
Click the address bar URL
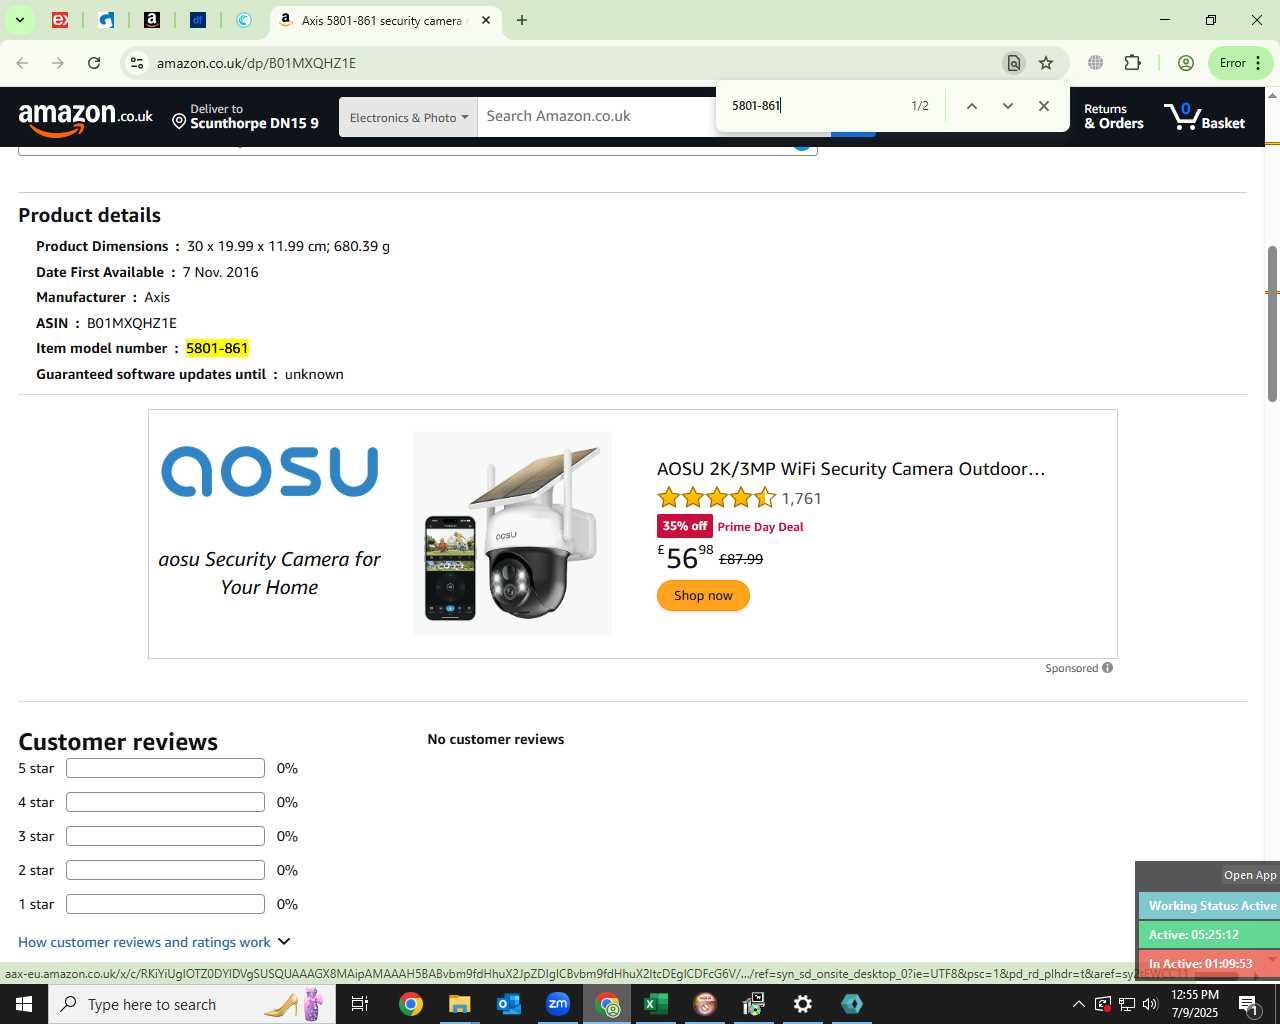point(256,63)
